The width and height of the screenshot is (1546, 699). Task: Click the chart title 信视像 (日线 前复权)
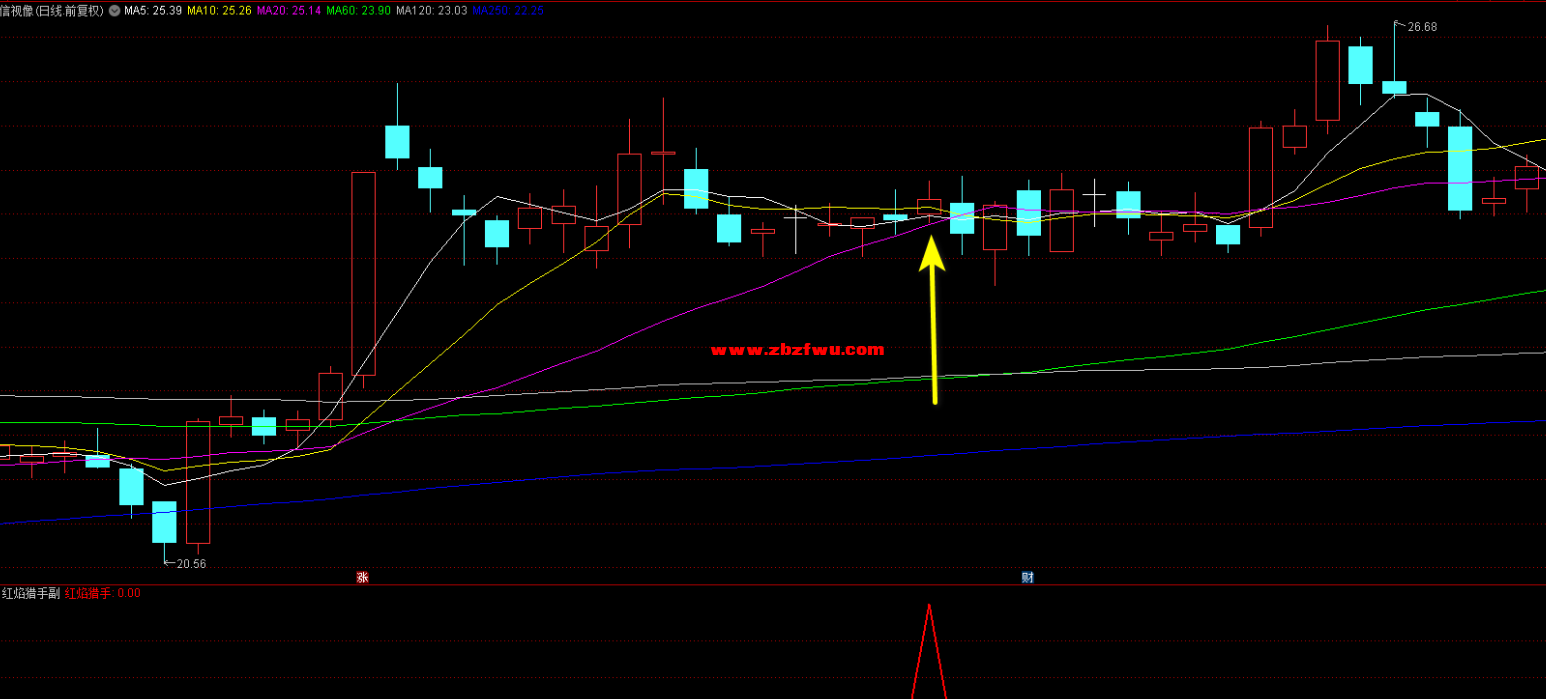(52, 11)
